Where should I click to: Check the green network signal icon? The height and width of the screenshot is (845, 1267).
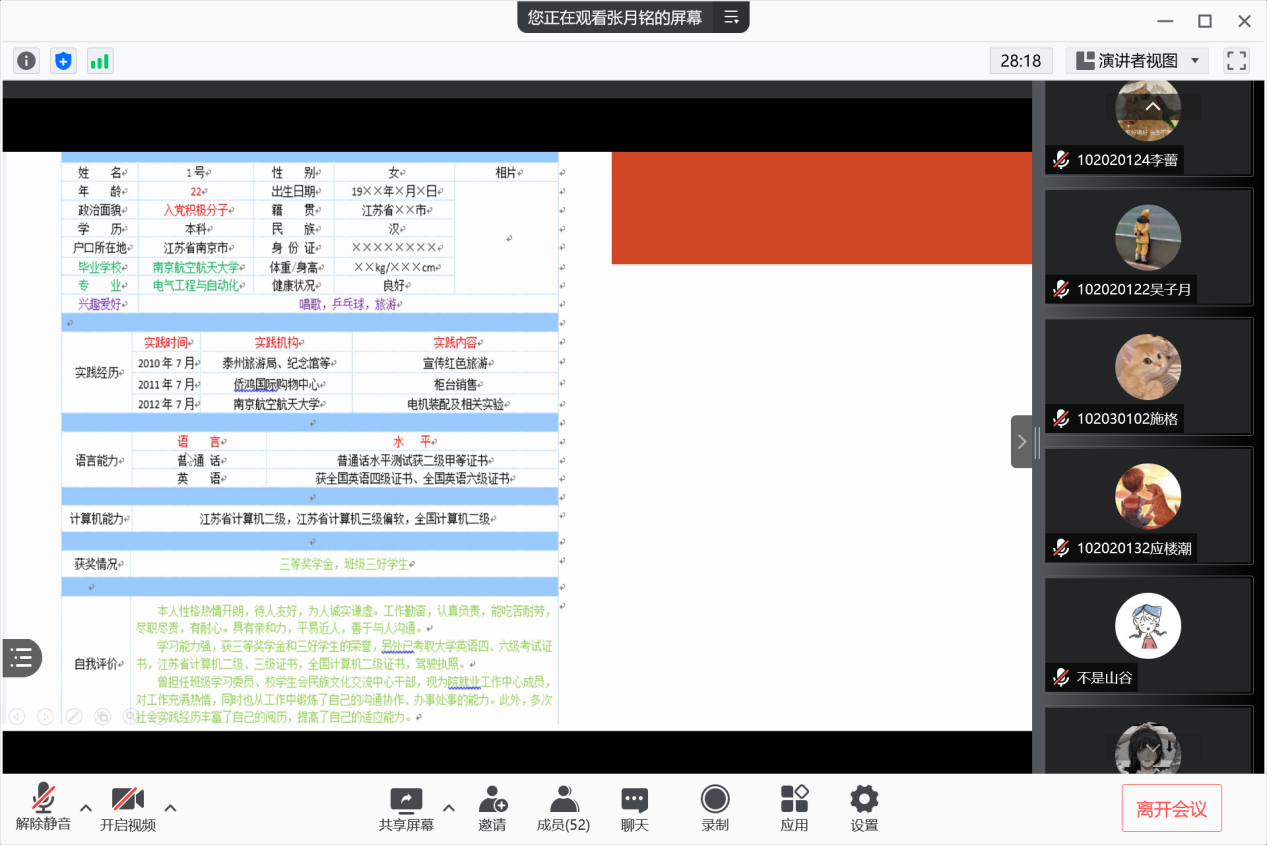click(100, 61)
